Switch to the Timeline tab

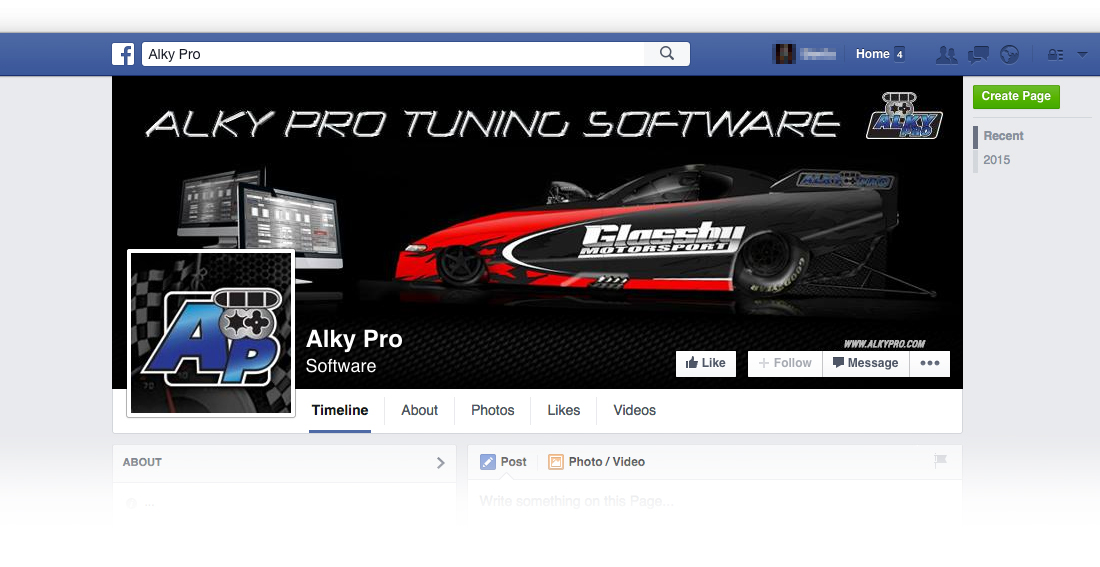(340, 411)
